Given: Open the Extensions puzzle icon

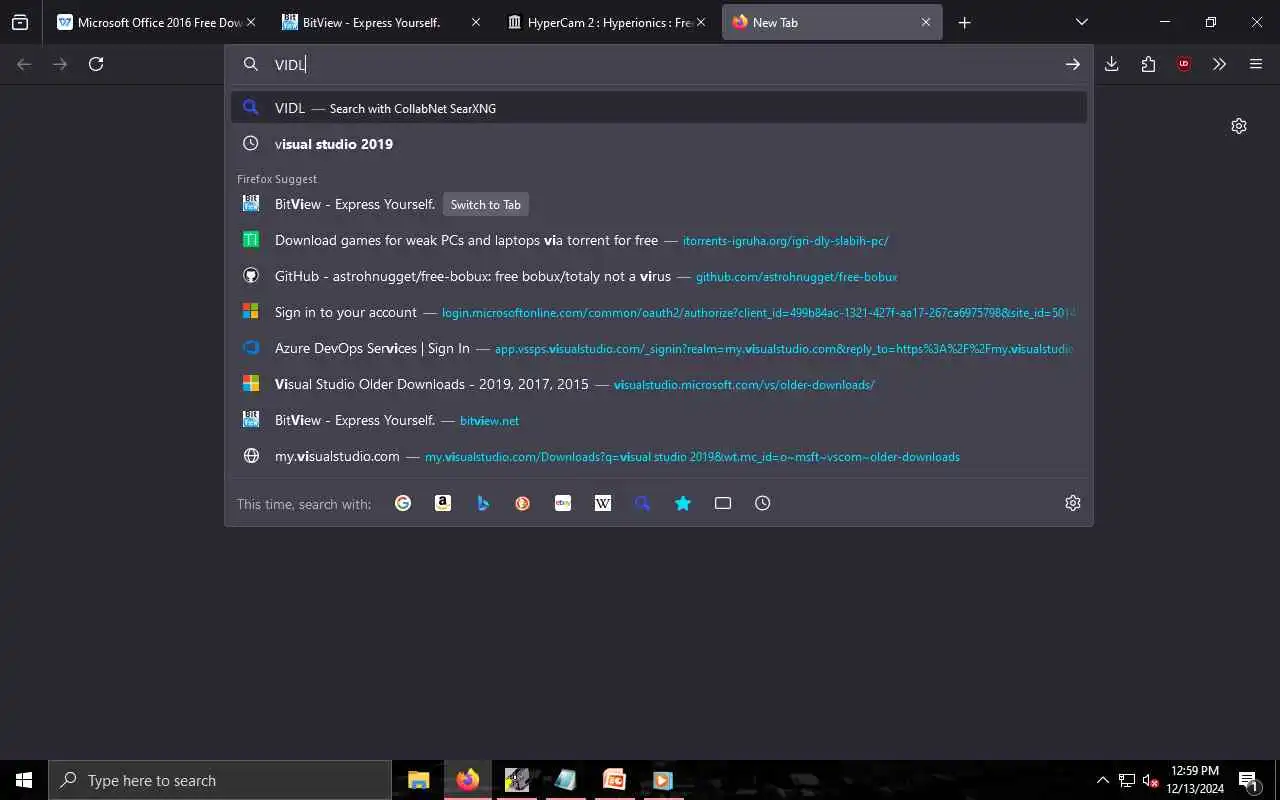Looking at the screenshot, I should (1148, 64).
